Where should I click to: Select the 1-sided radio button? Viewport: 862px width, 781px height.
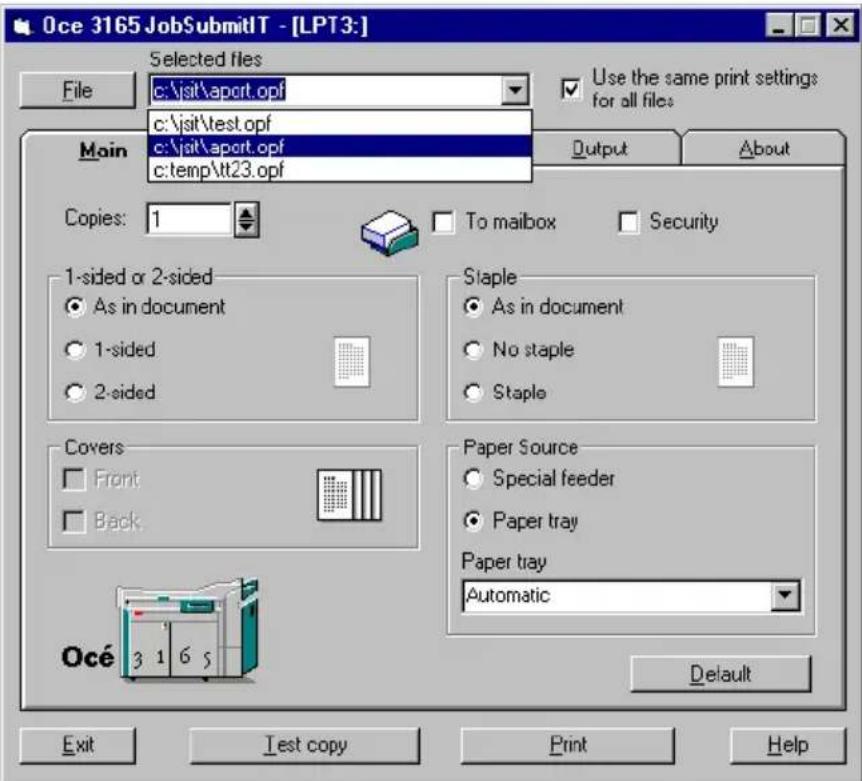click(75, 349)
